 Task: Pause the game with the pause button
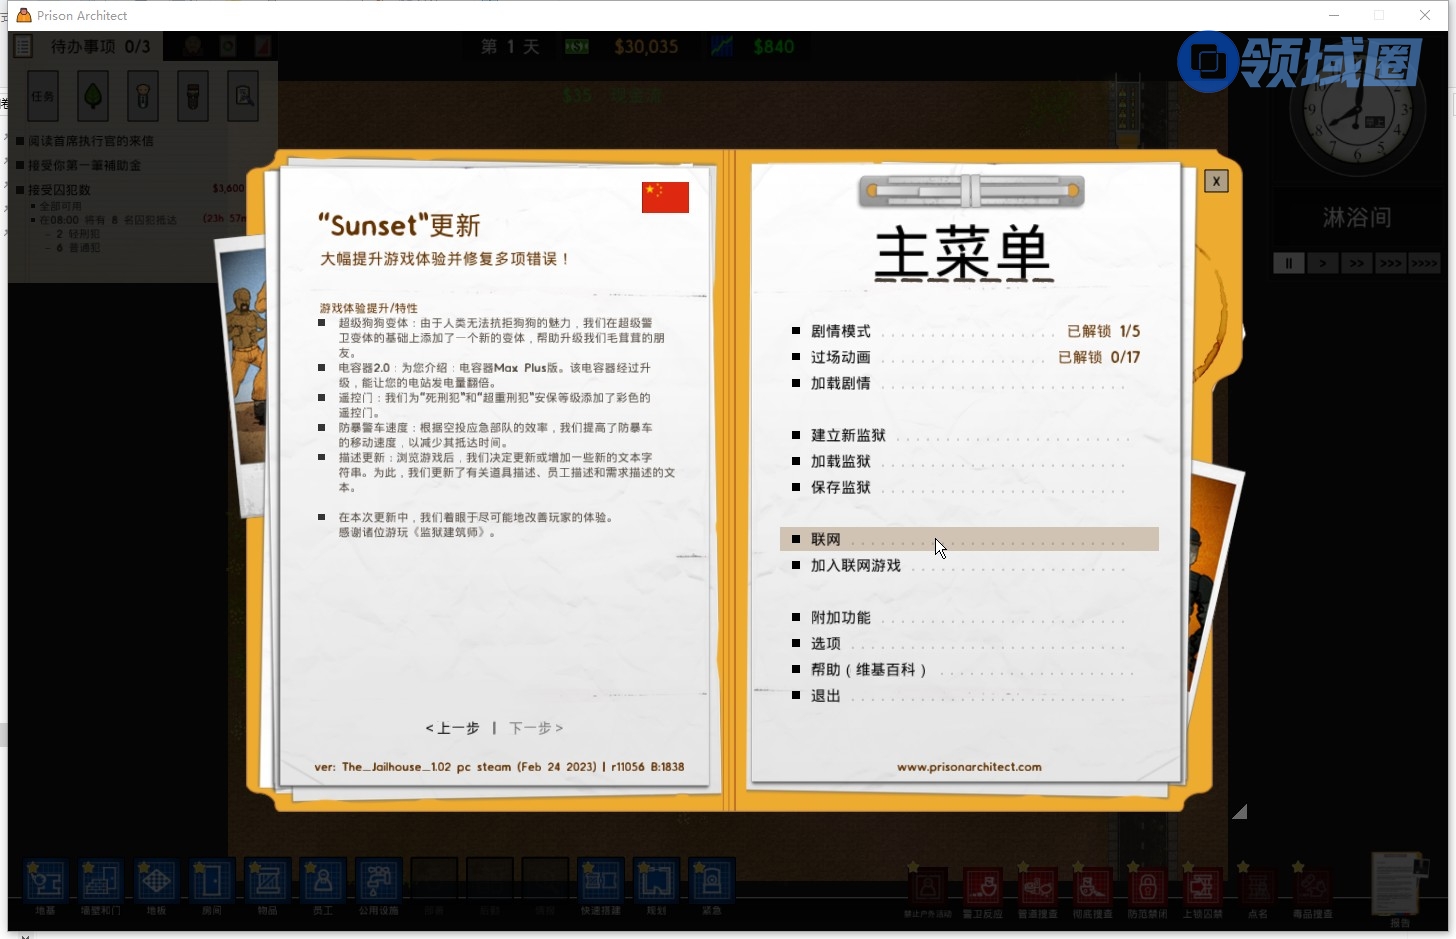click(1288, 263)
